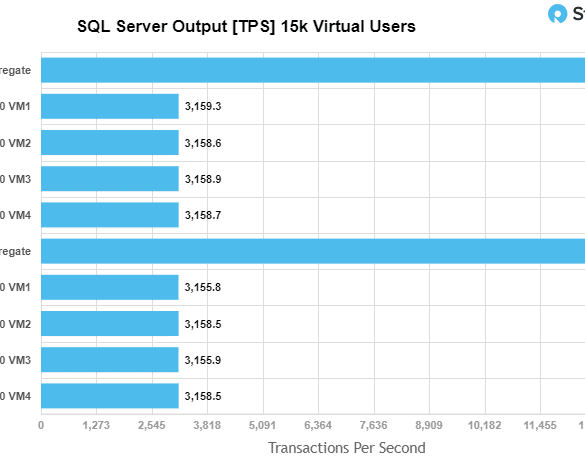Click the bar next to value 3,158.7
Image resolution: width=585 pixels, height=458 pixels.
click(x=110, y=215)
